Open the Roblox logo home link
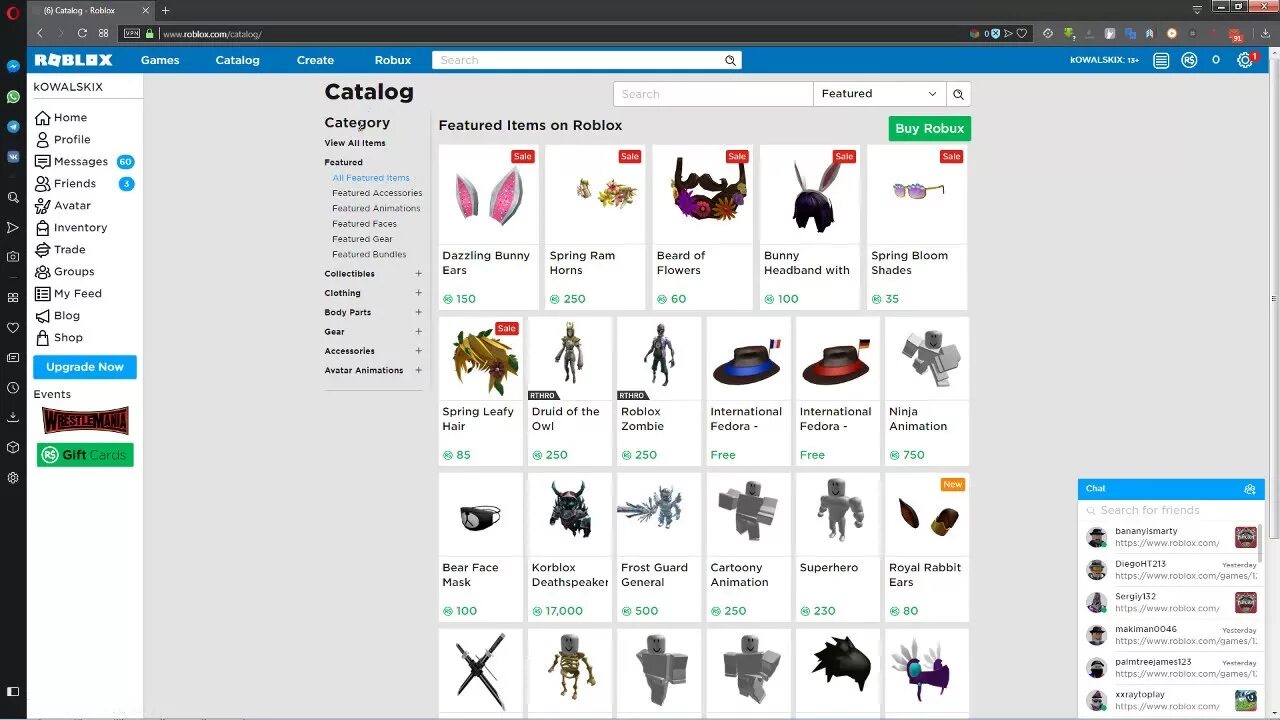The width and height of the screenshot is (1280, 720). tap(73, 60)
